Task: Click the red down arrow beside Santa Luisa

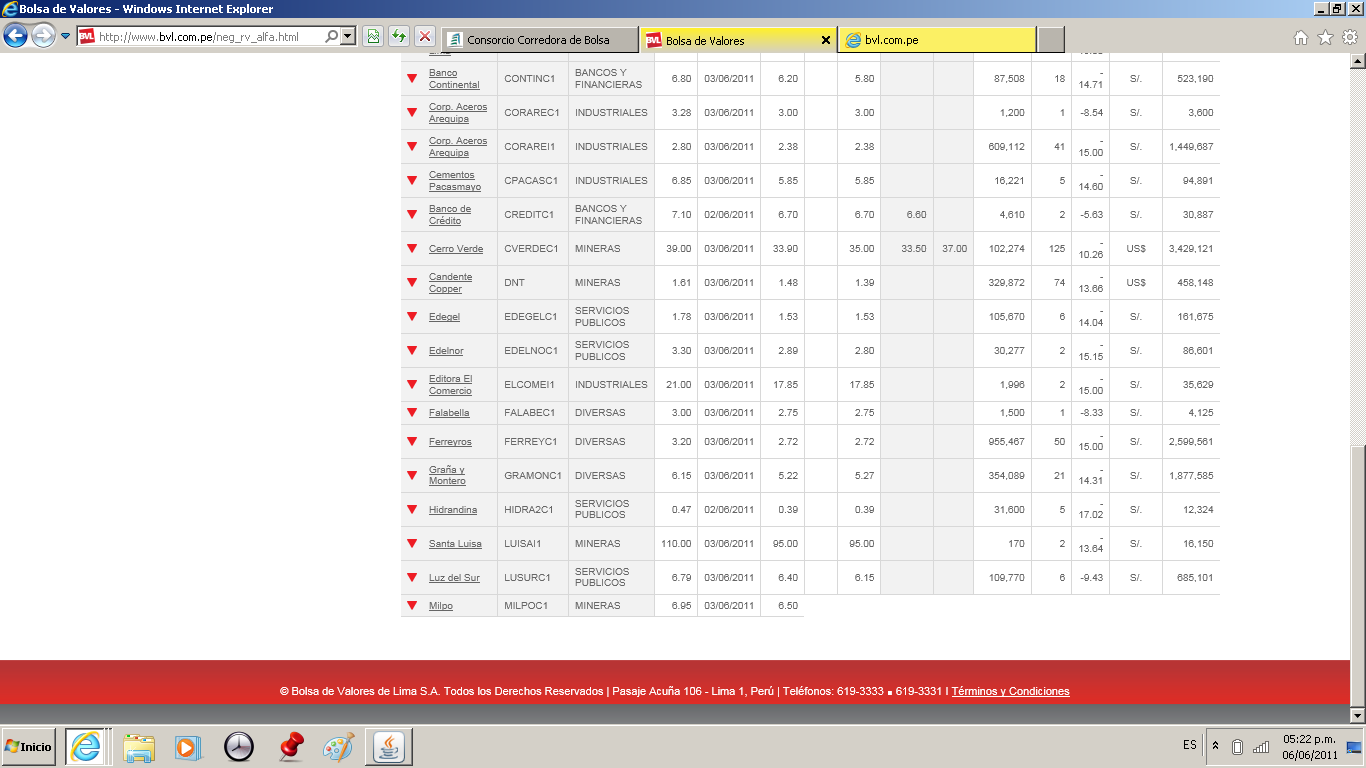Action: (x=412, y=544)
